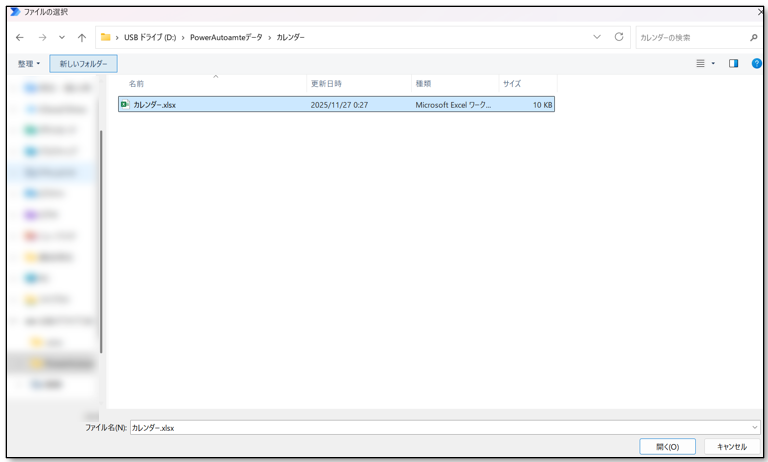Click the キャンセル button
The image size is (768, 462).
[x=732, y=447]
